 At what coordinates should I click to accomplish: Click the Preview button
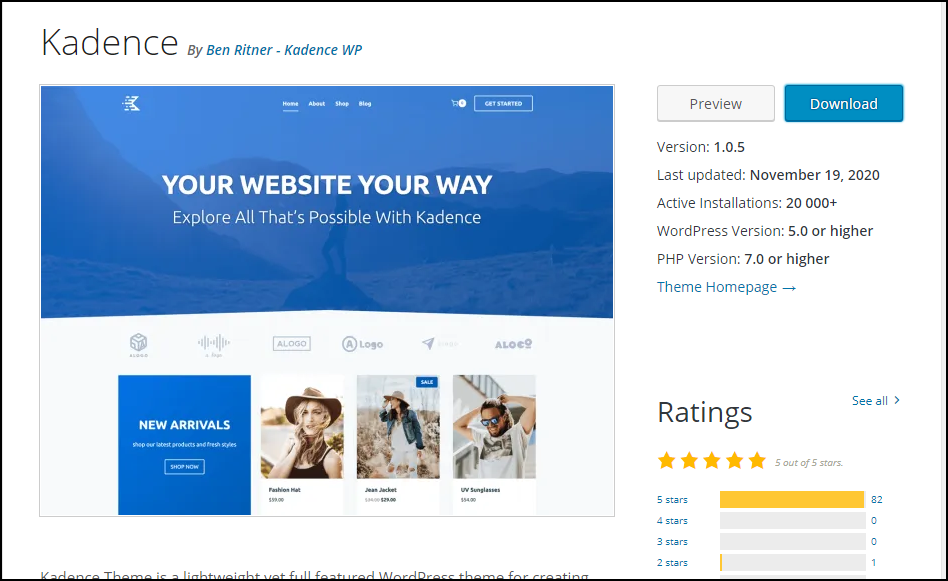click(715, 103)
